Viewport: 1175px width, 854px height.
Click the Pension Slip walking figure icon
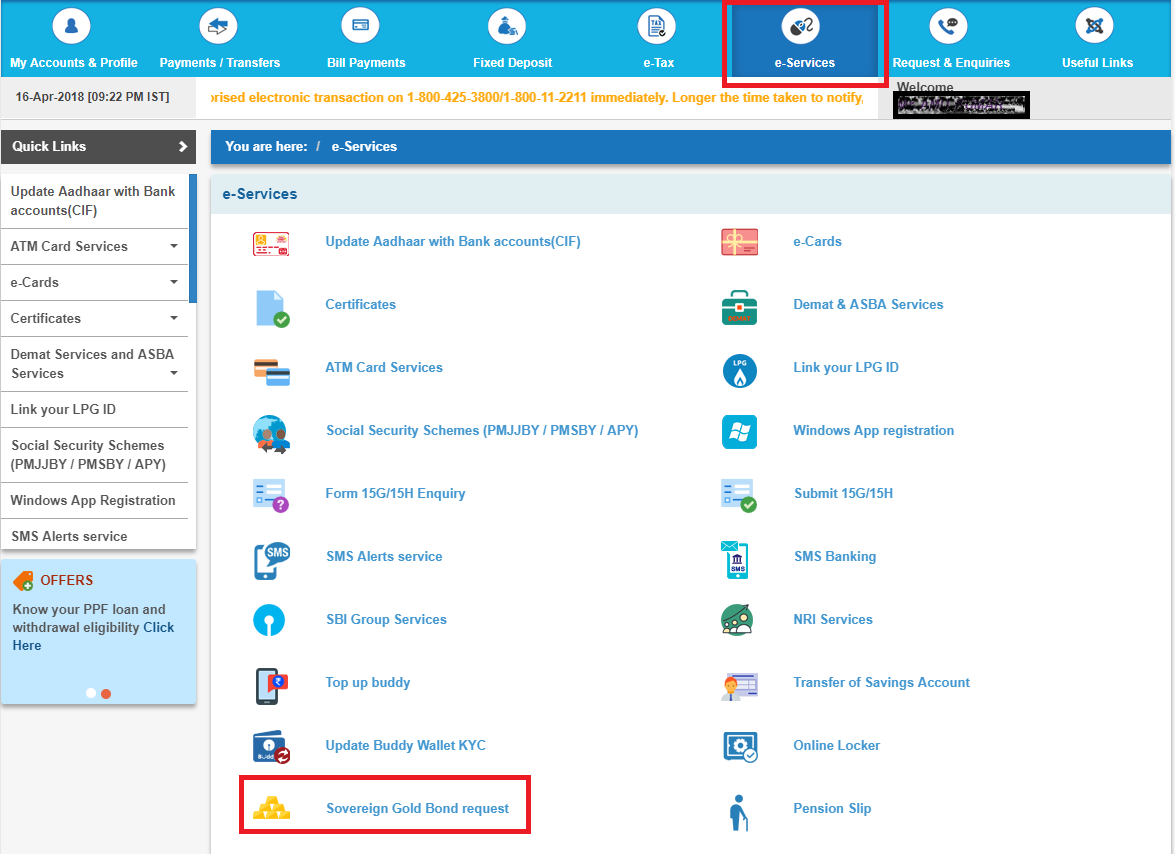coord(739,813)
